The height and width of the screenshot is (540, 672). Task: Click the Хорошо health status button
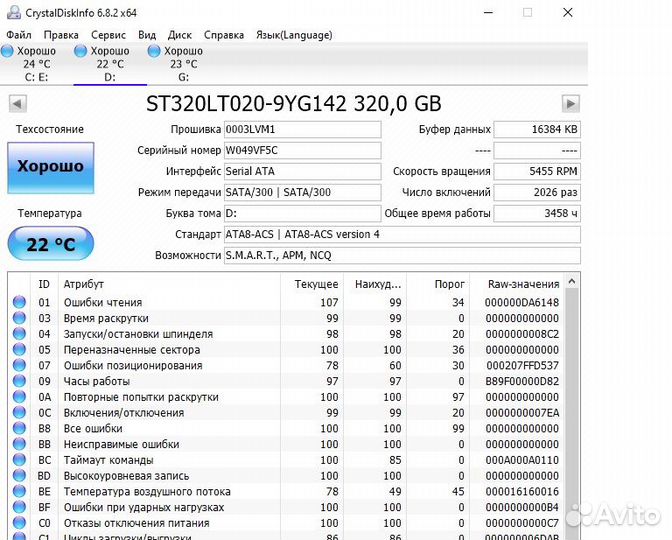(51, 168)
